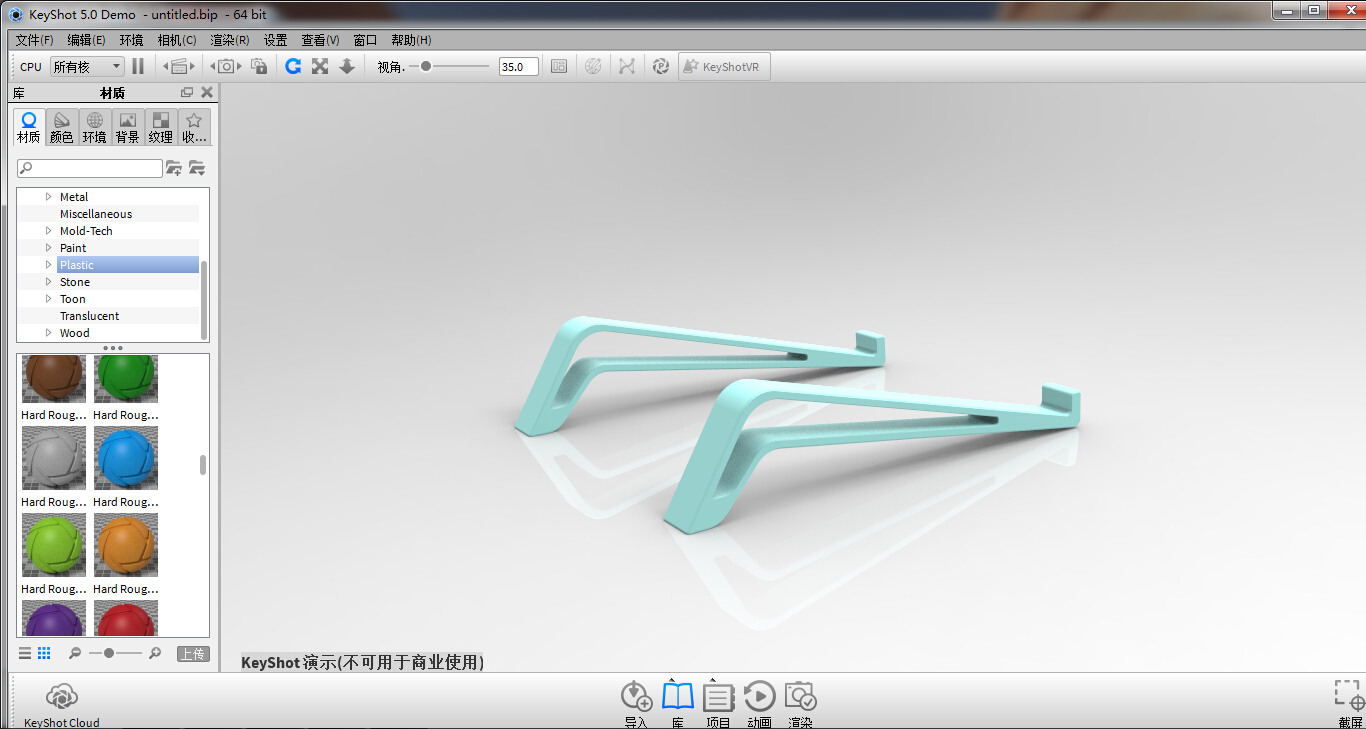
Task: Click the NURBS mode toolbar icon
Action: click(x=627, y=66)
